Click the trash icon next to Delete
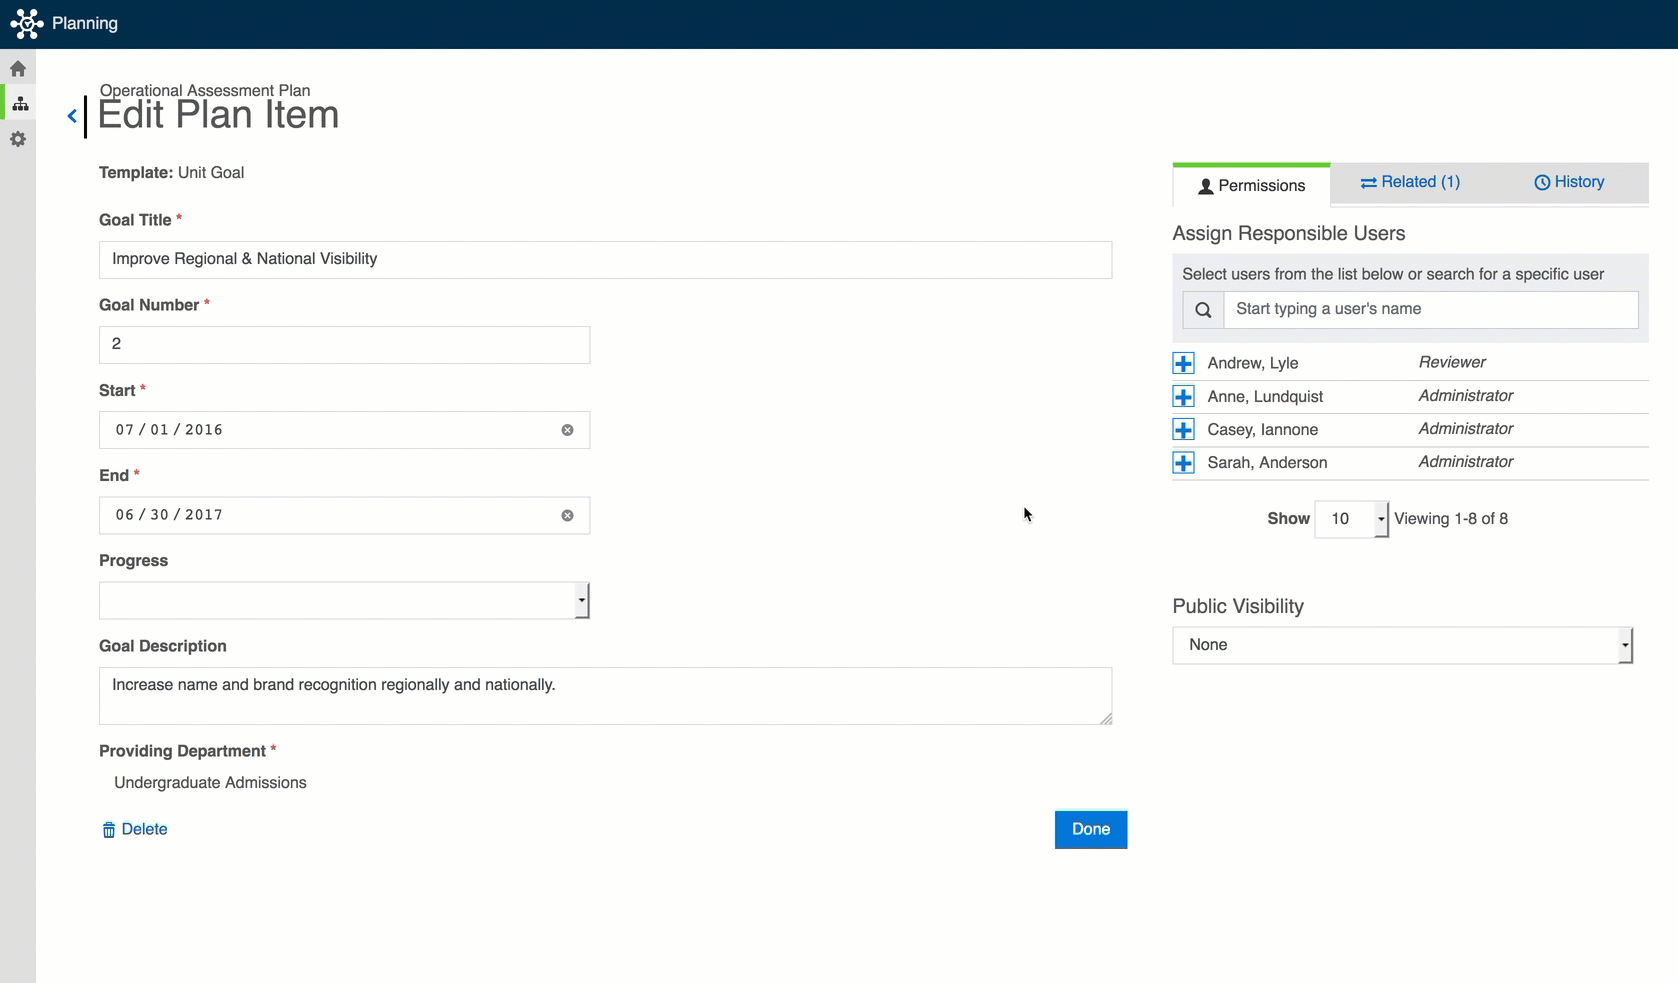The image size is (1678, 983). (x=109, y=830)
